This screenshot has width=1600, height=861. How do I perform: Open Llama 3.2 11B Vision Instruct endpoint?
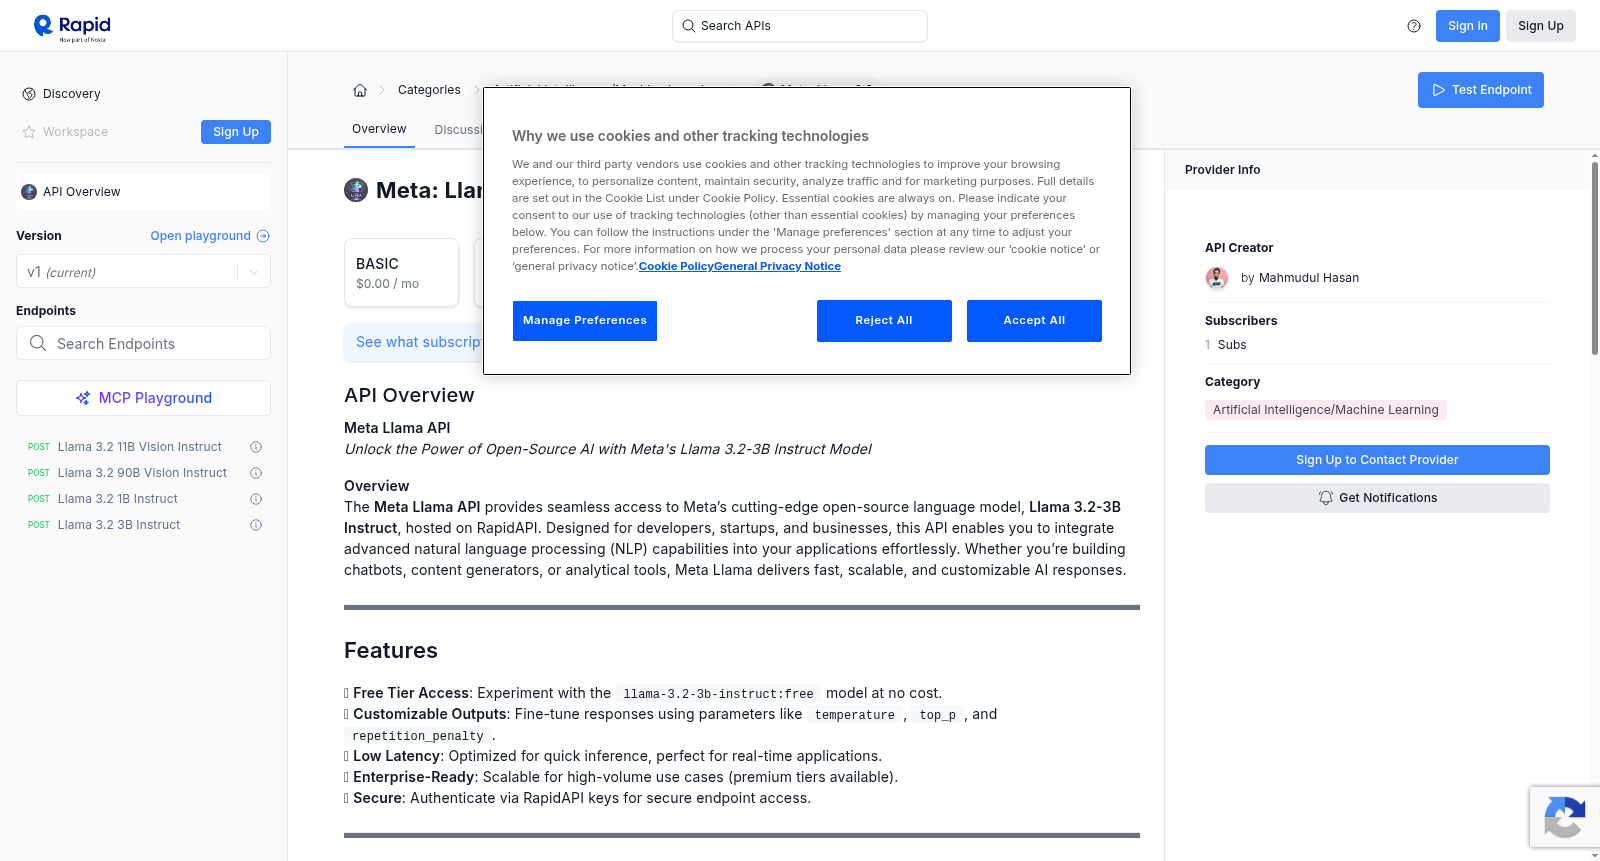(140, 447)
